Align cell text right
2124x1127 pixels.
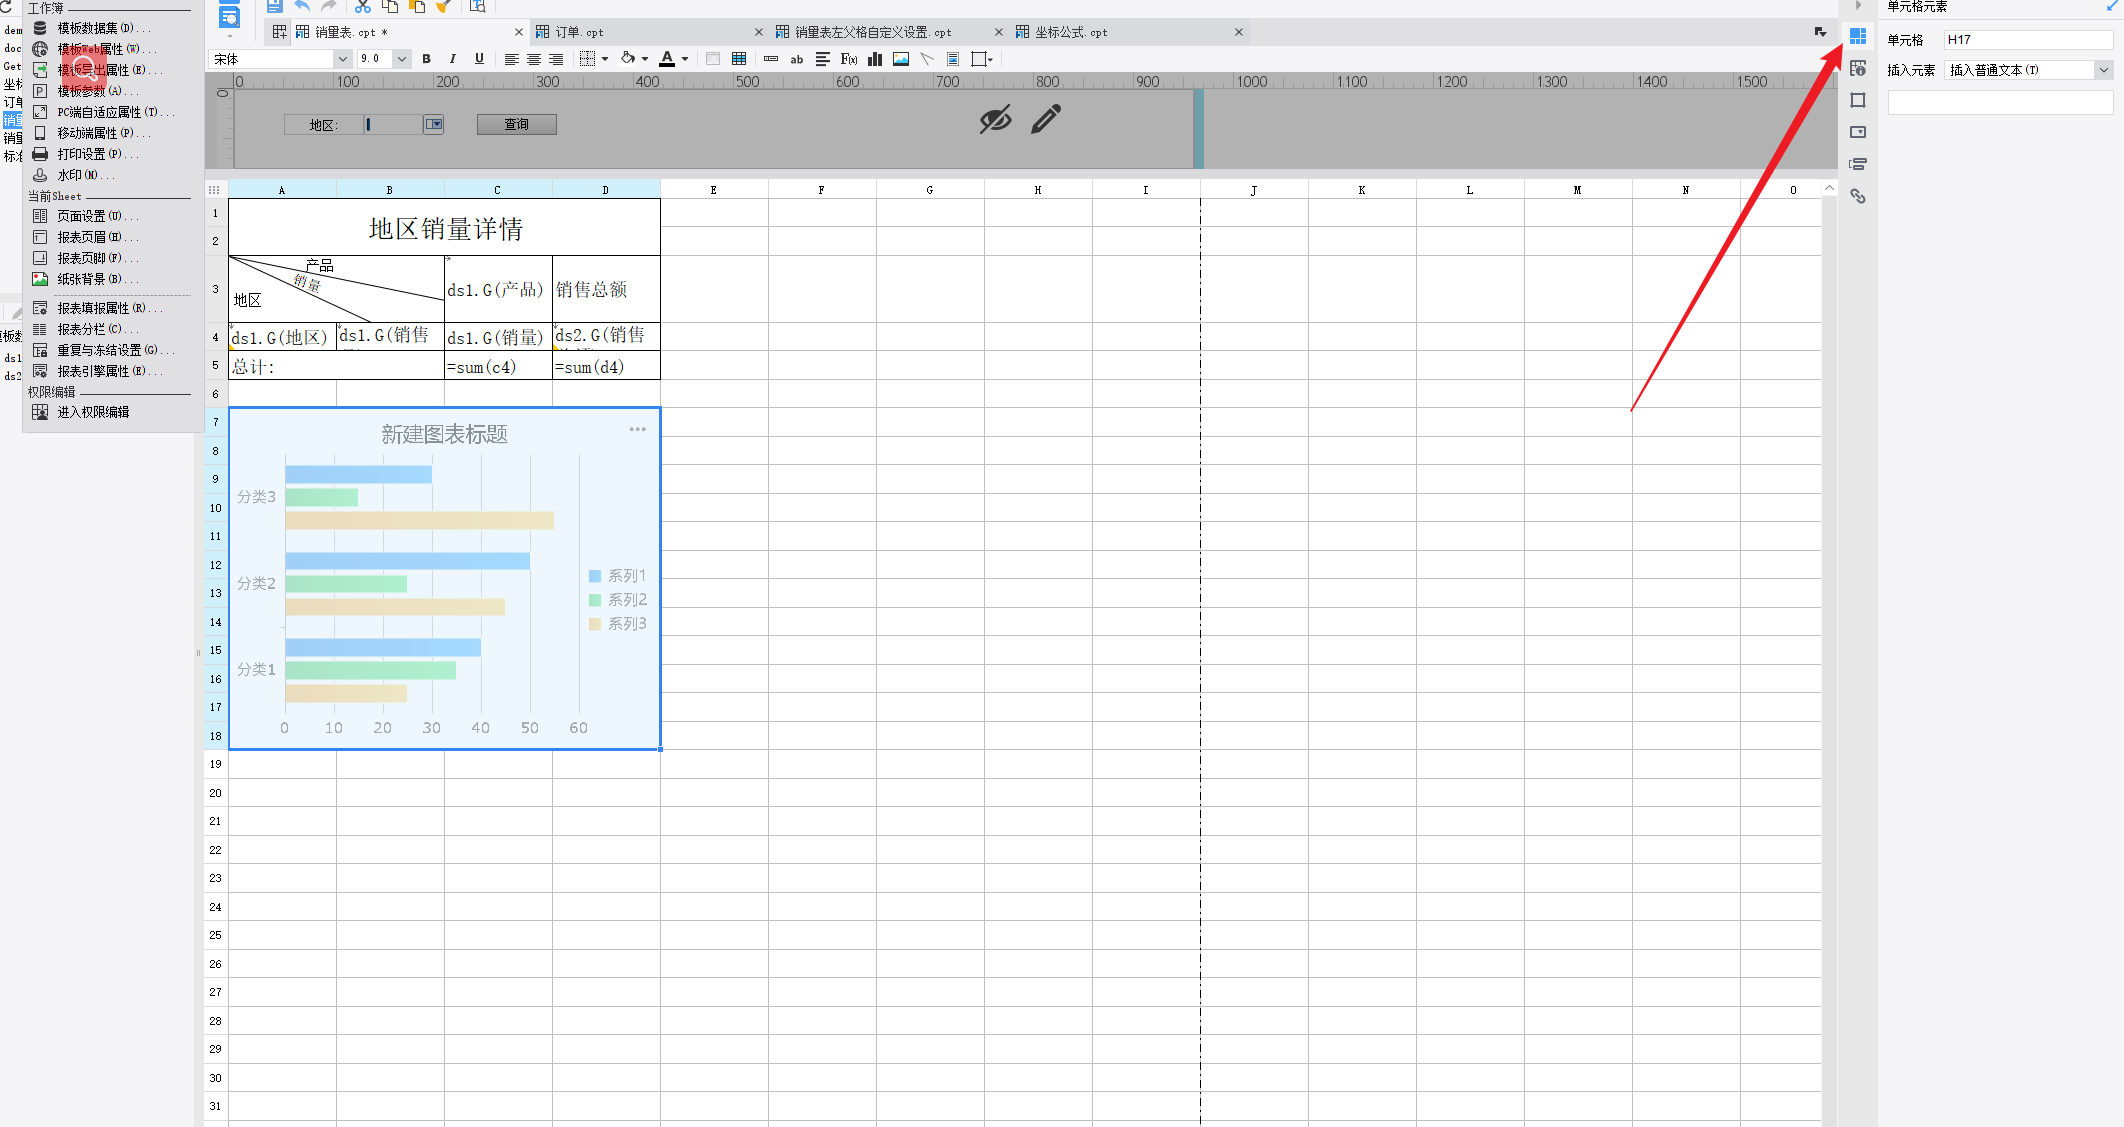[x=556, y=59]
